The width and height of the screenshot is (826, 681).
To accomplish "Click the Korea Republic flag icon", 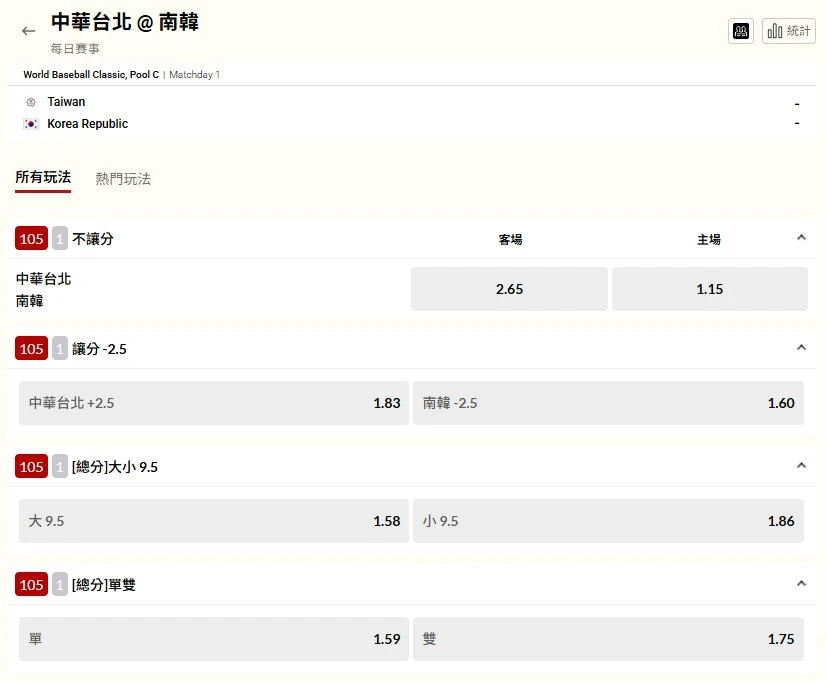I will (x=31, y=123).
